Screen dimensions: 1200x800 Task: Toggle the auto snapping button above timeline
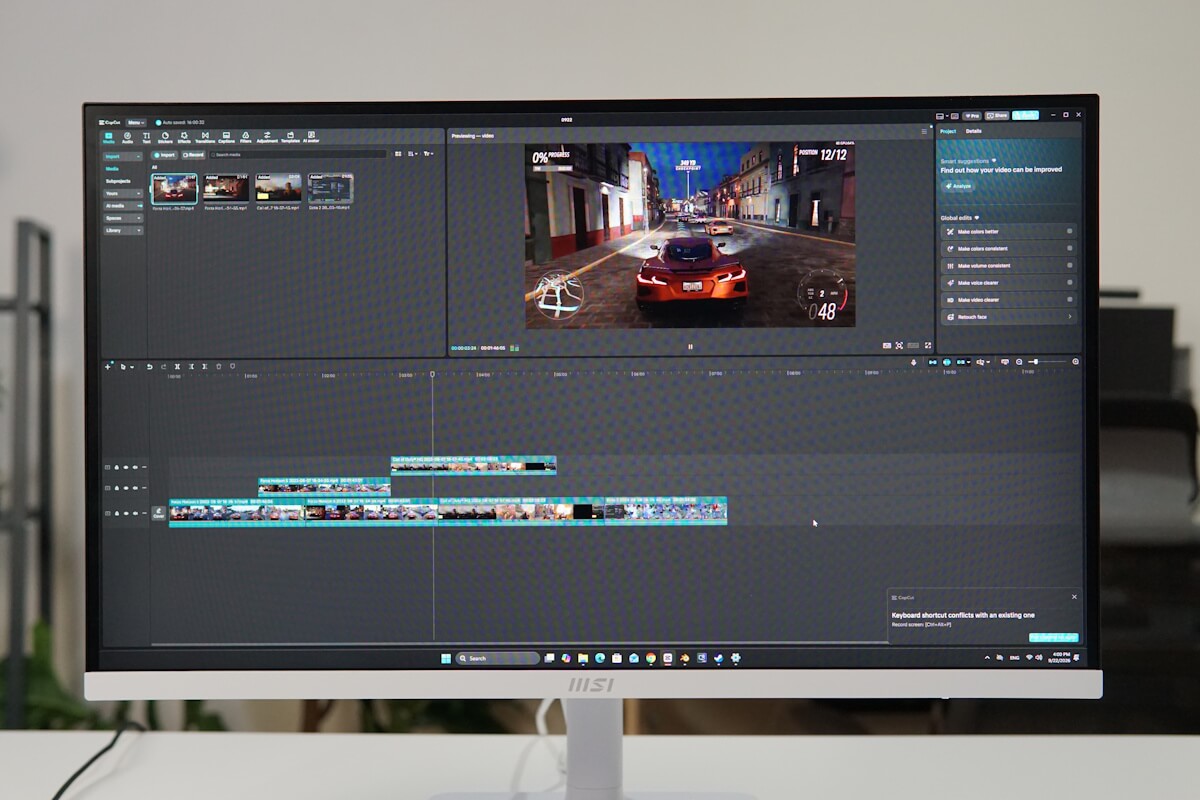947,362
